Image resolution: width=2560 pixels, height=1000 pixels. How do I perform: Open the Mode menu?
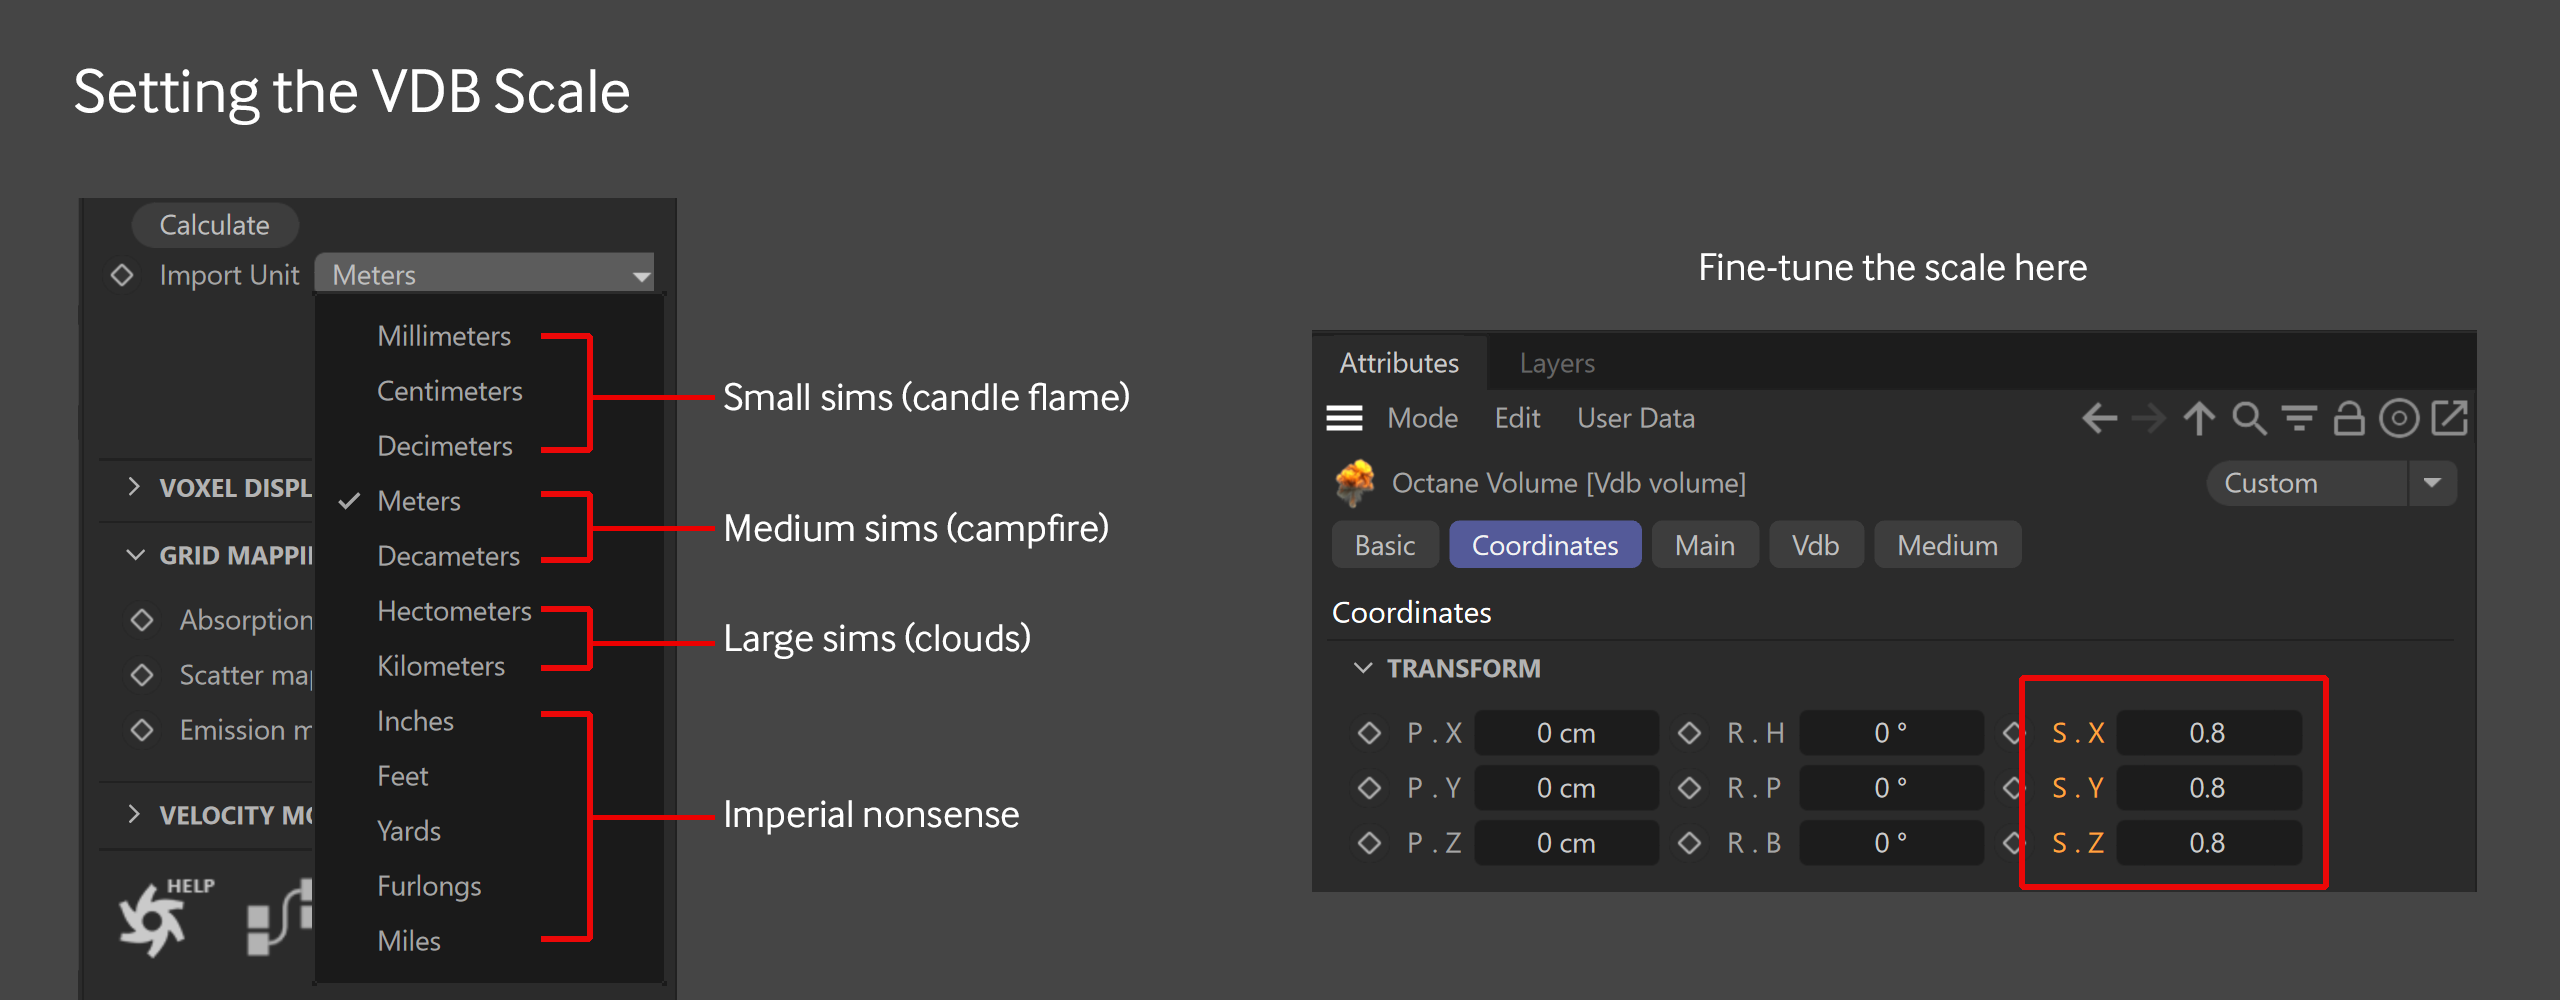(1422, 418)
